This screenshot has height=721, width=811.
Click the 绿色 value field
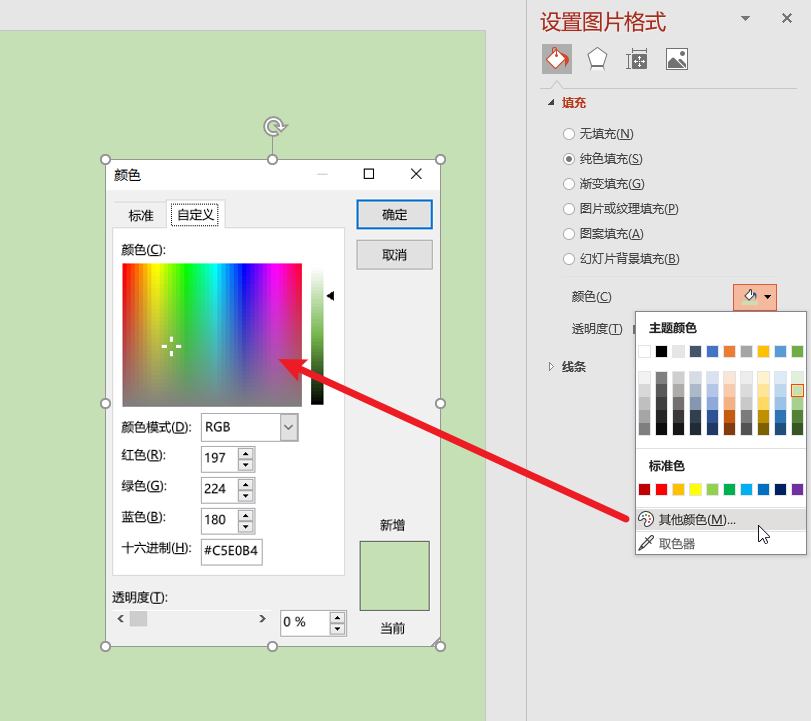(x=220, y=489)
